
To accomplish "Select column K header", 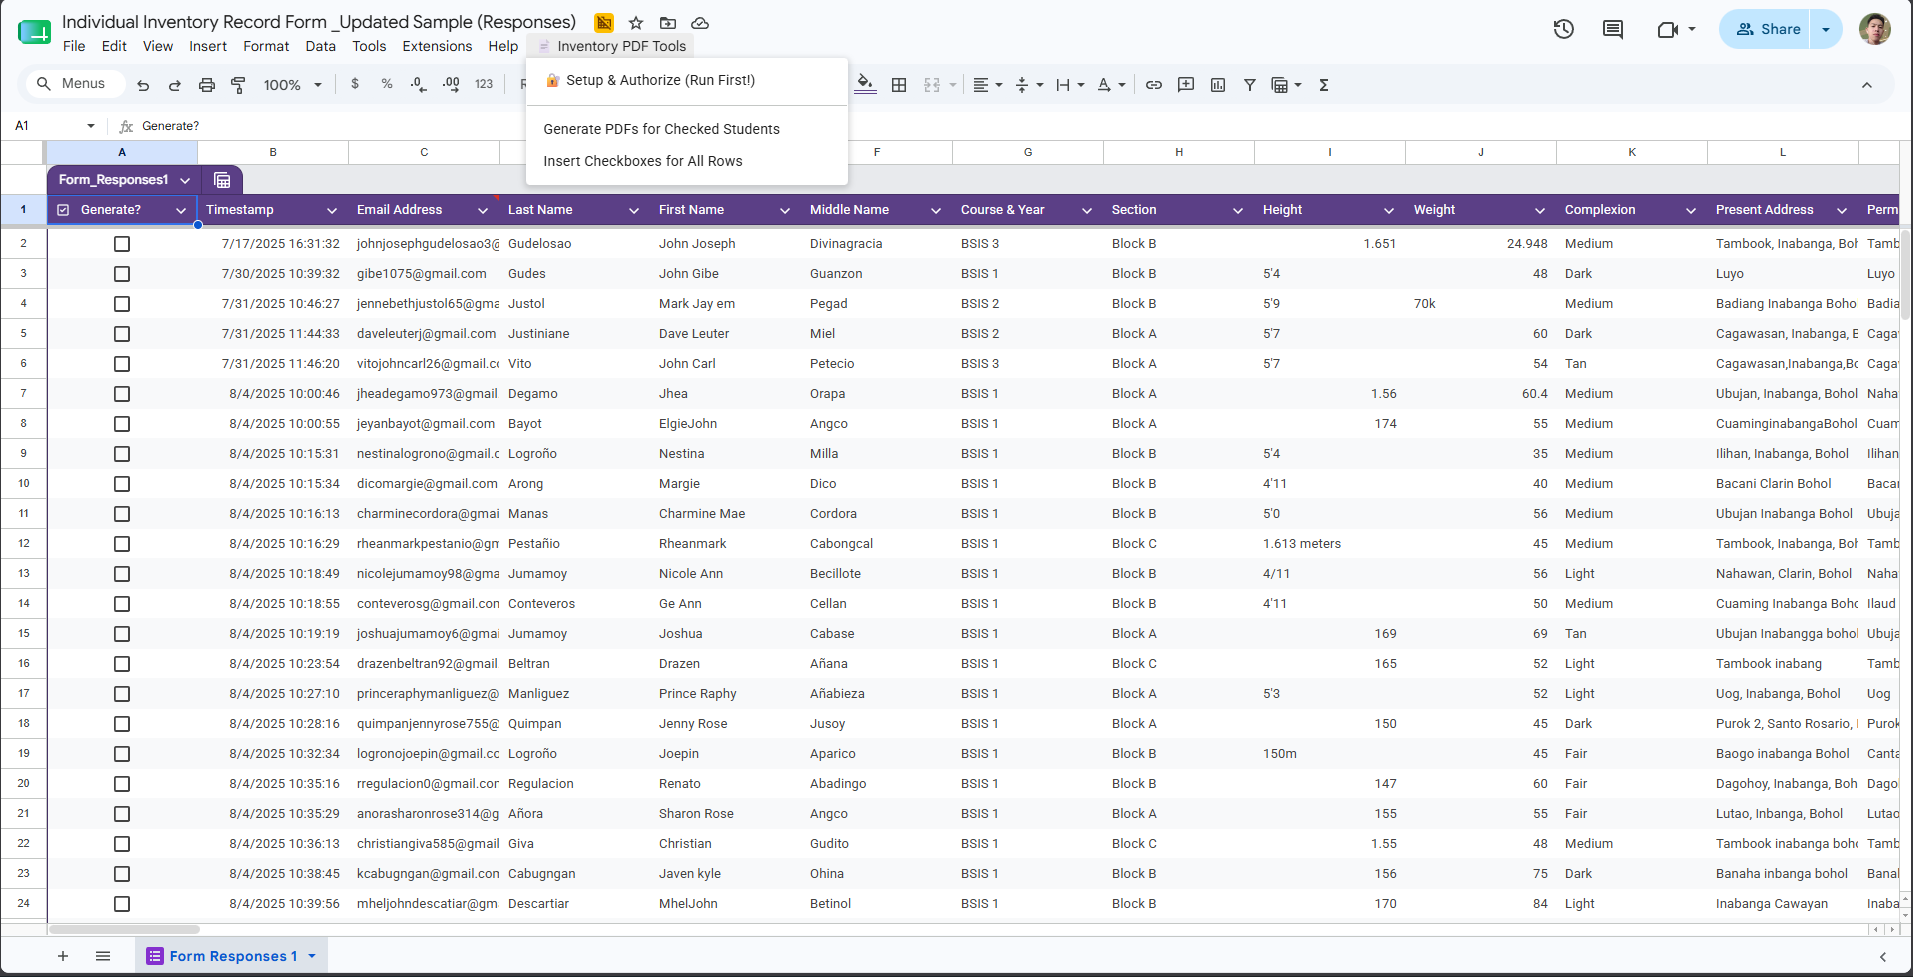I will coord(1632,152).
